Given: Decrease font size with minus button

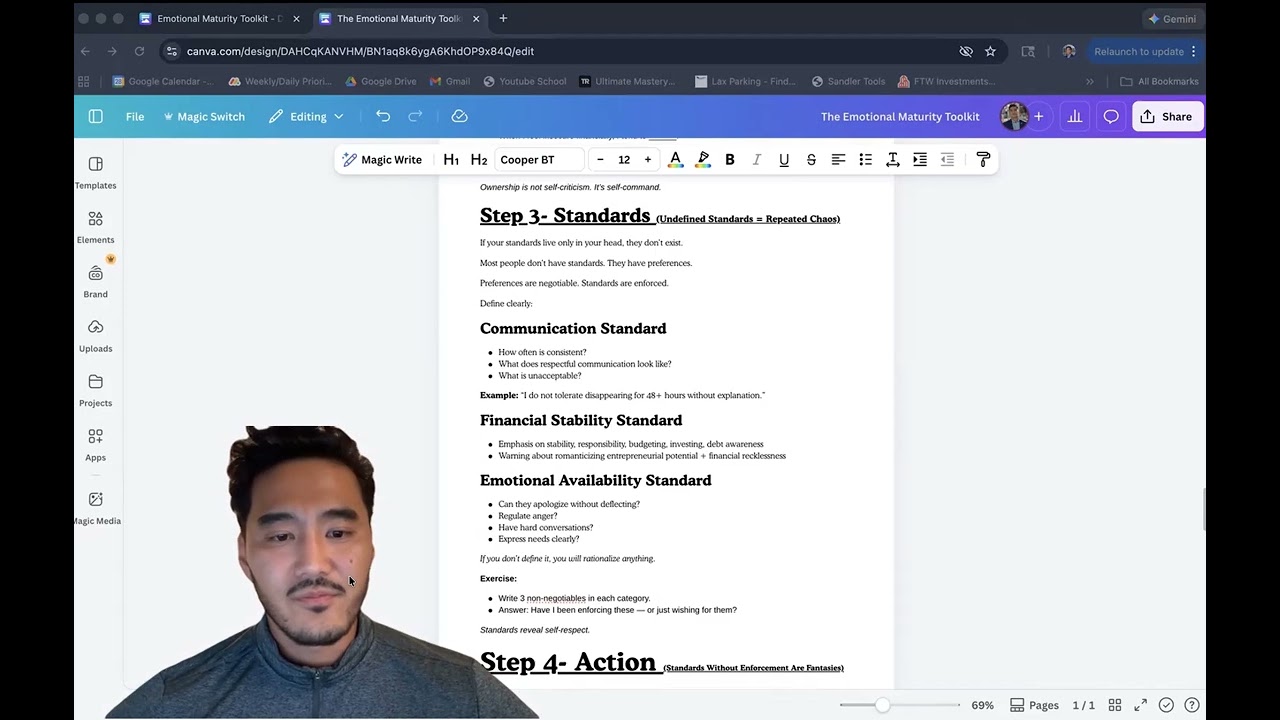Looking at the screenshot, I should pyautogui.click(x=600, y=160).
